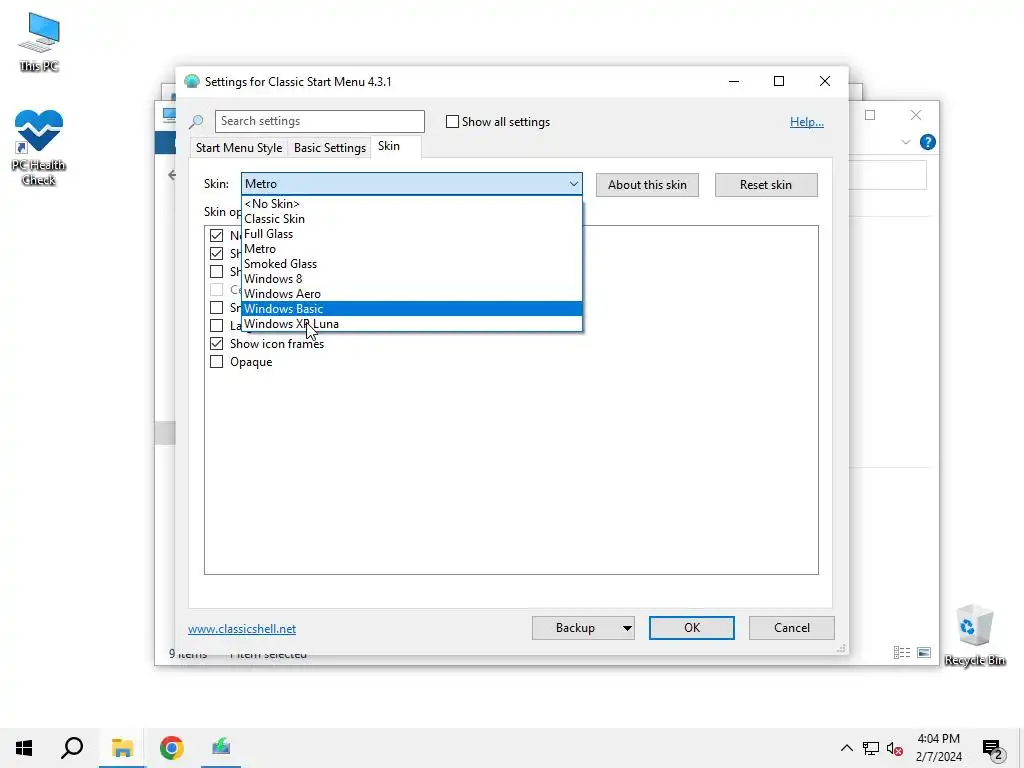Click the search magnifier icon beside Search settings
1024x768 pixels.
point(197,121)
